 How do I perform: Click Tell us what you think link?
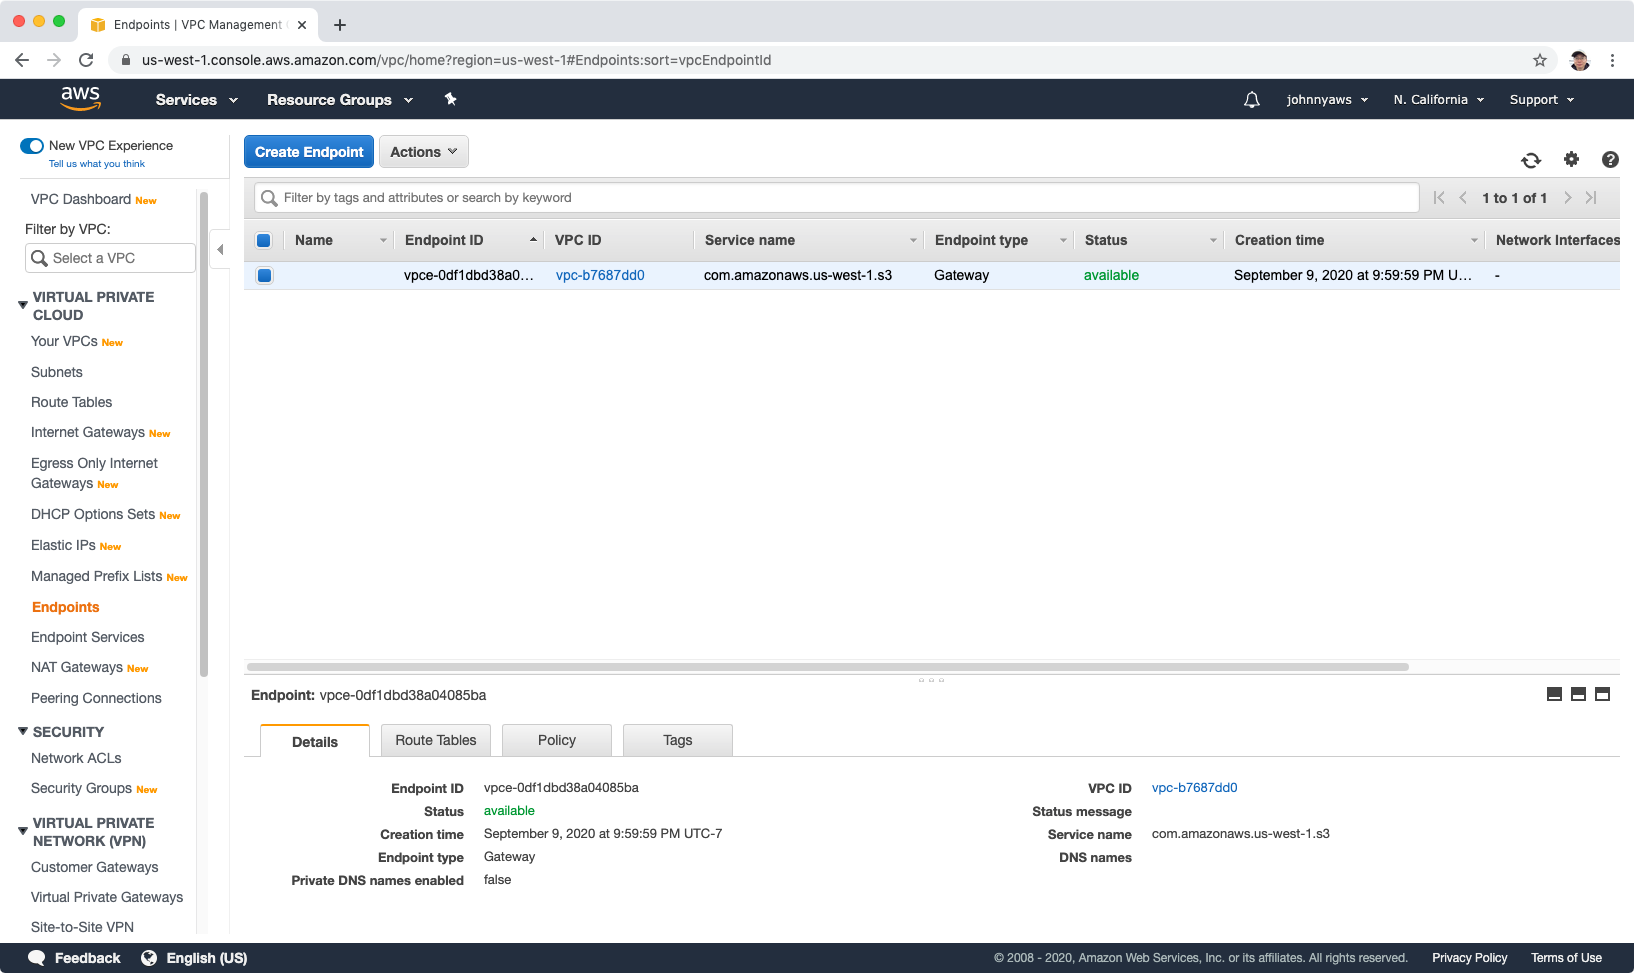[x=97, y=164]
